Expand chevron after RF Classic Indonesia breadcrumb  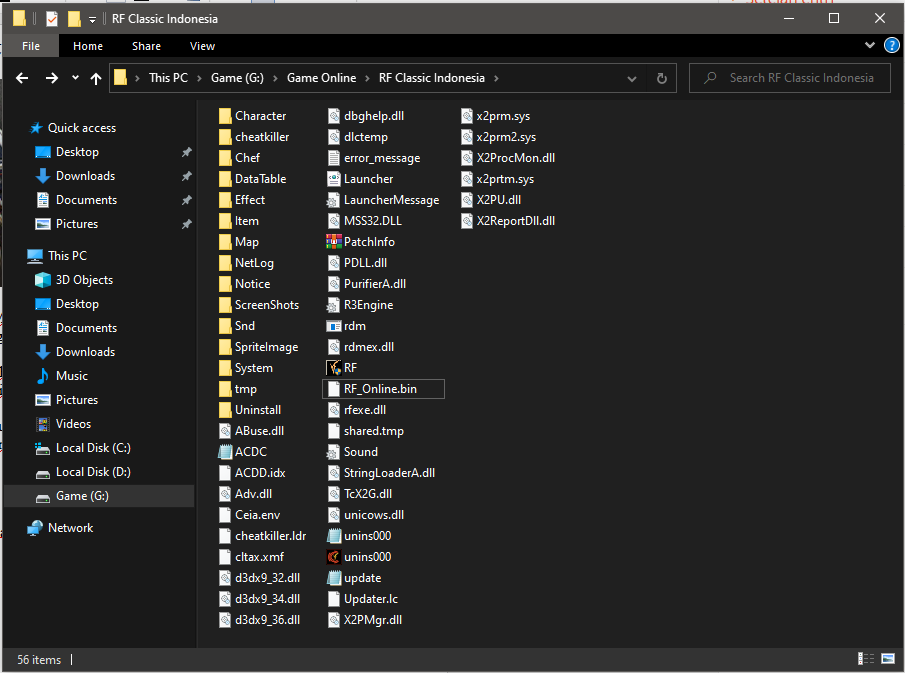point(496,78)
